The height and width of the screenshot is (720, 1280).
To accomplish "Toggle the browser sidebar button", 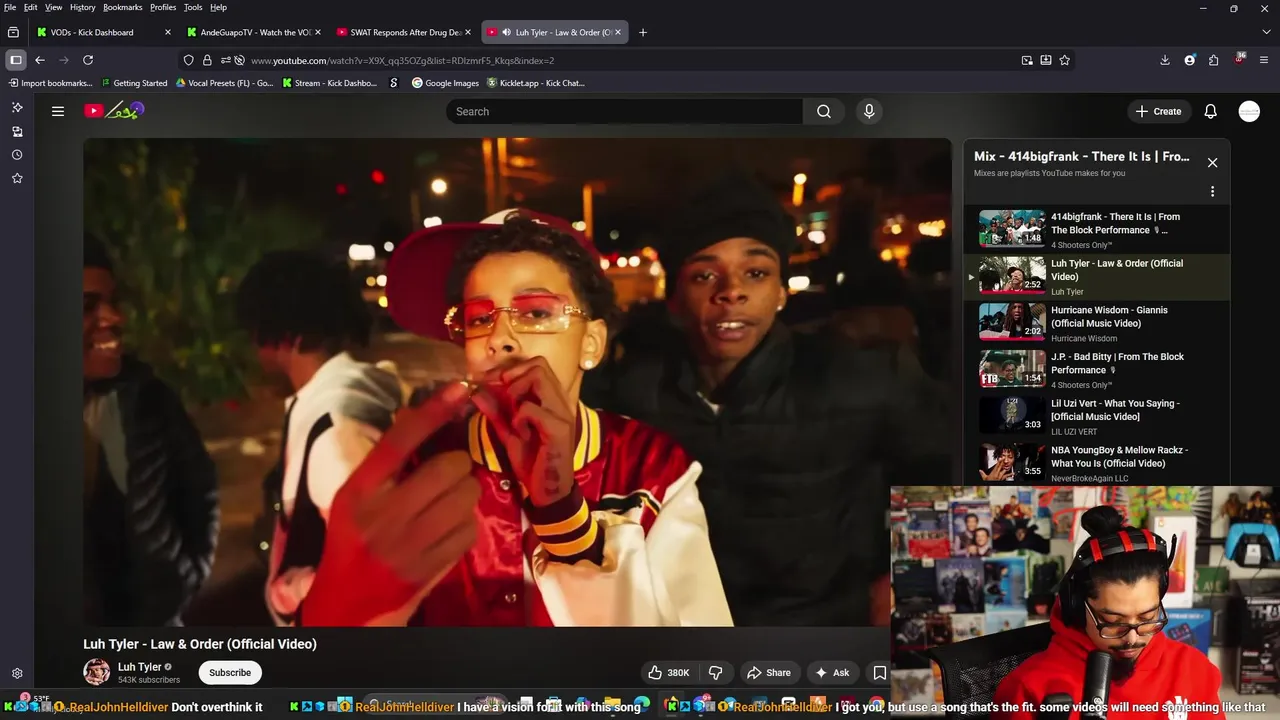I will point(16,60).
